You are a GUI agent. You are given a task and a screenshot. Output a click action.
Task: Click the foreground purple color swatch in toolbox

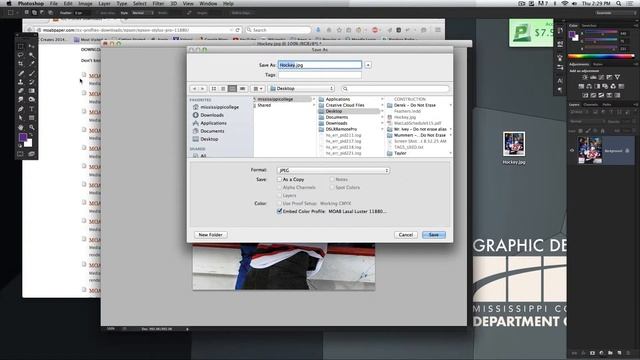[x=23, y=137]
